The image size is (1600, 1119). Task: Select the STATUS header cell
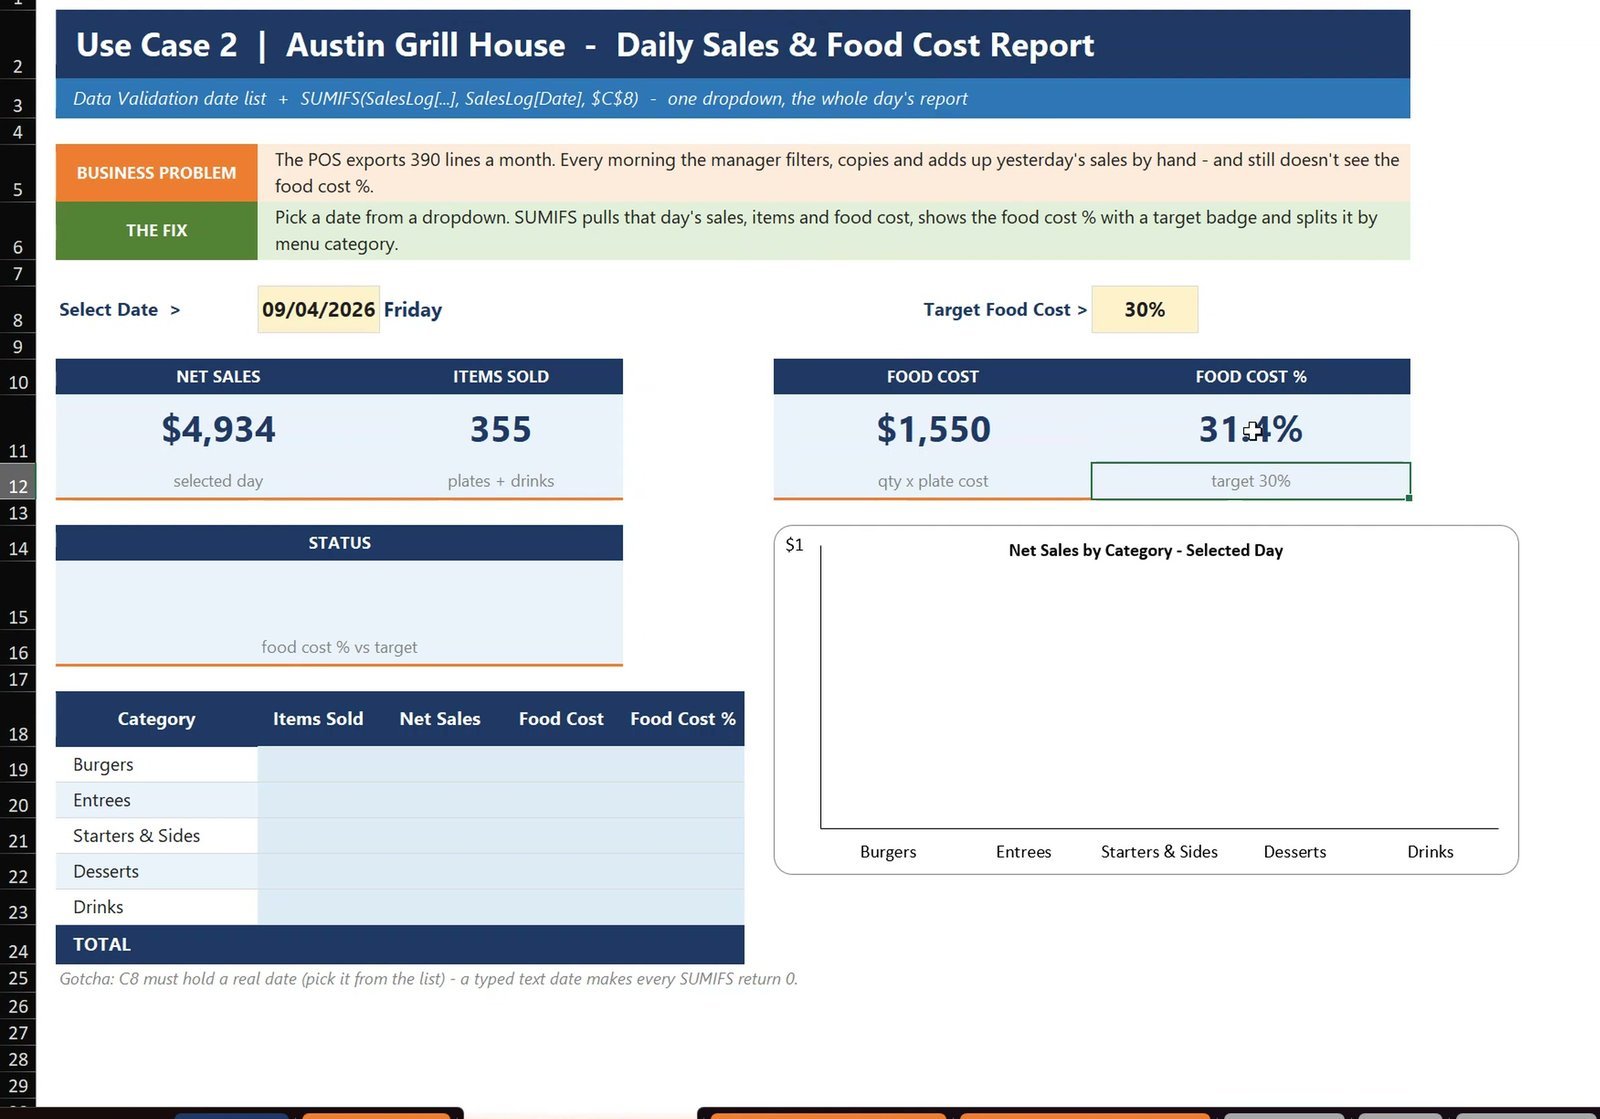click(x=339, y=543)
